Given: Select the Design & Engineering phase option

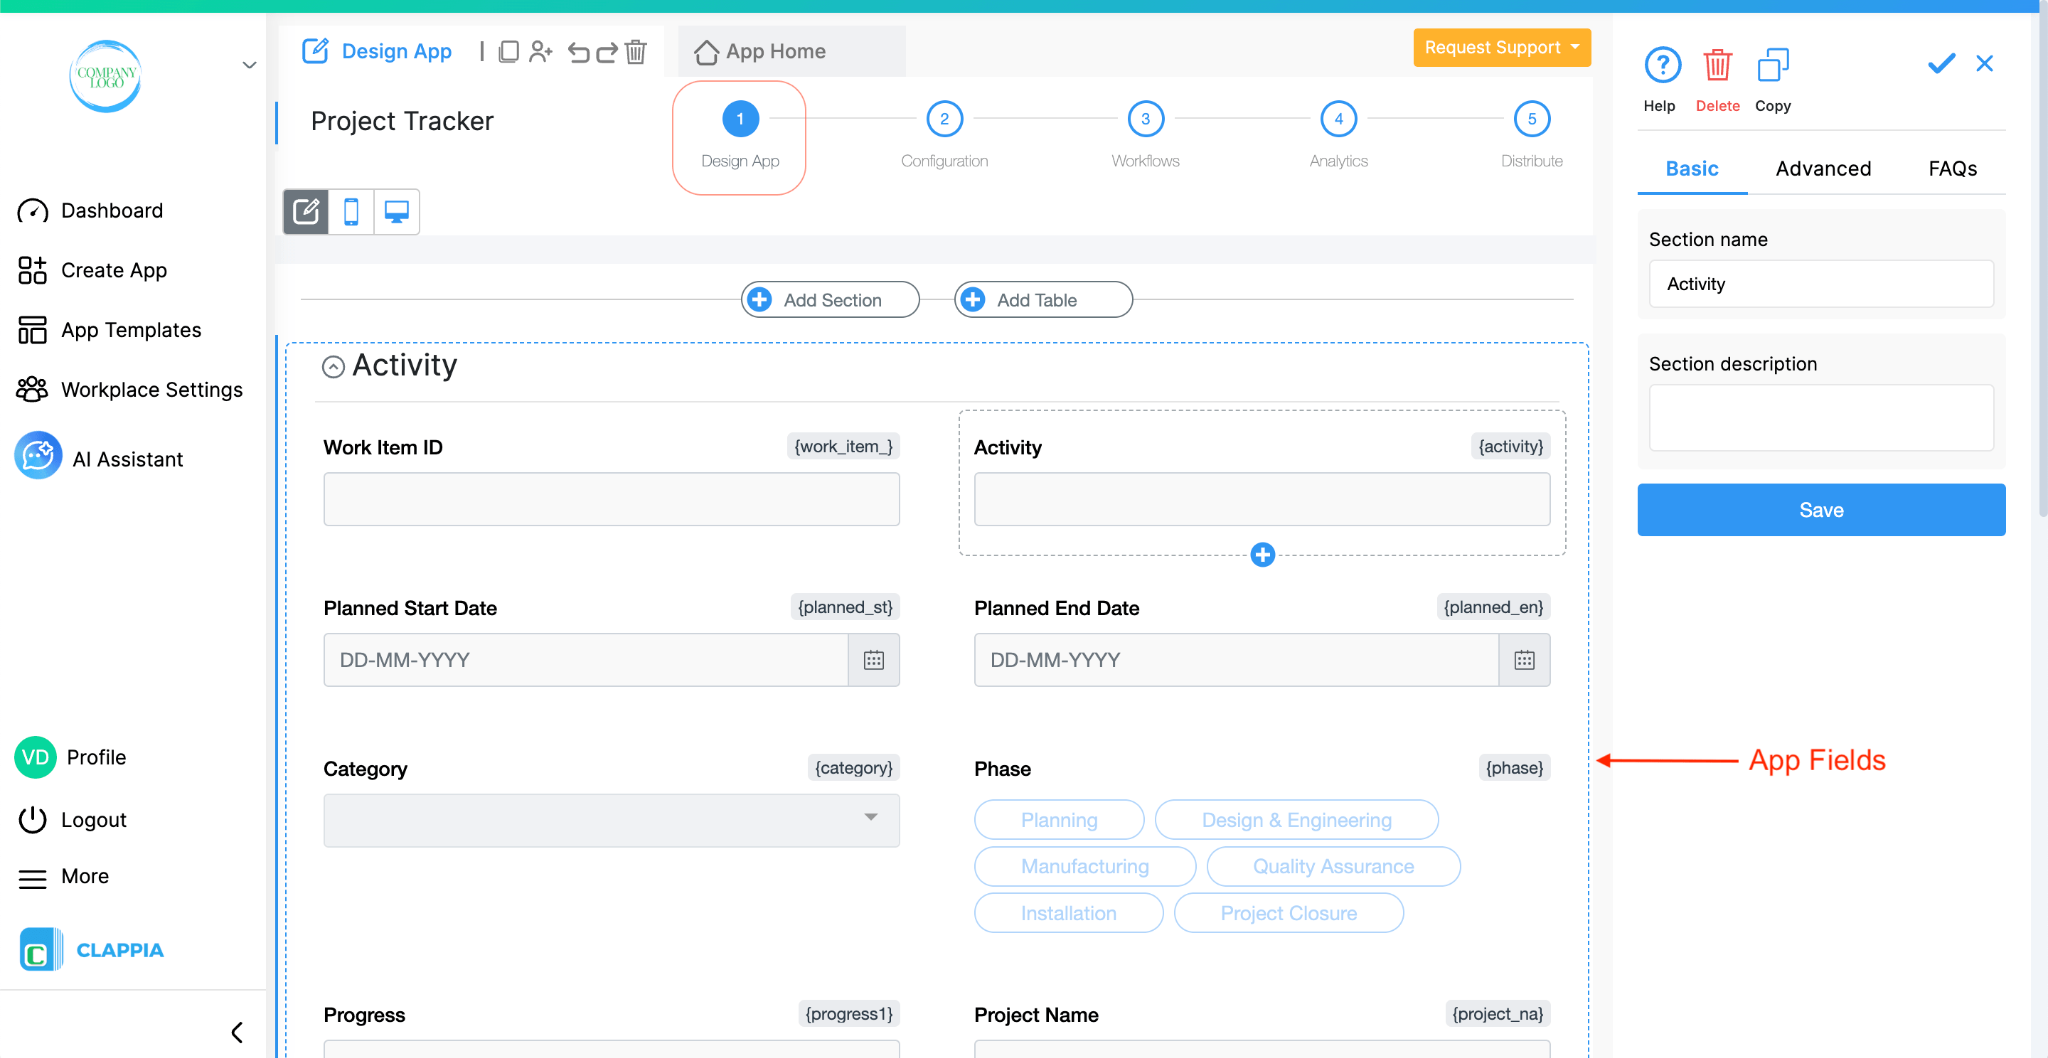Looking at the screenshot, I should click(x=1296, y=820).
